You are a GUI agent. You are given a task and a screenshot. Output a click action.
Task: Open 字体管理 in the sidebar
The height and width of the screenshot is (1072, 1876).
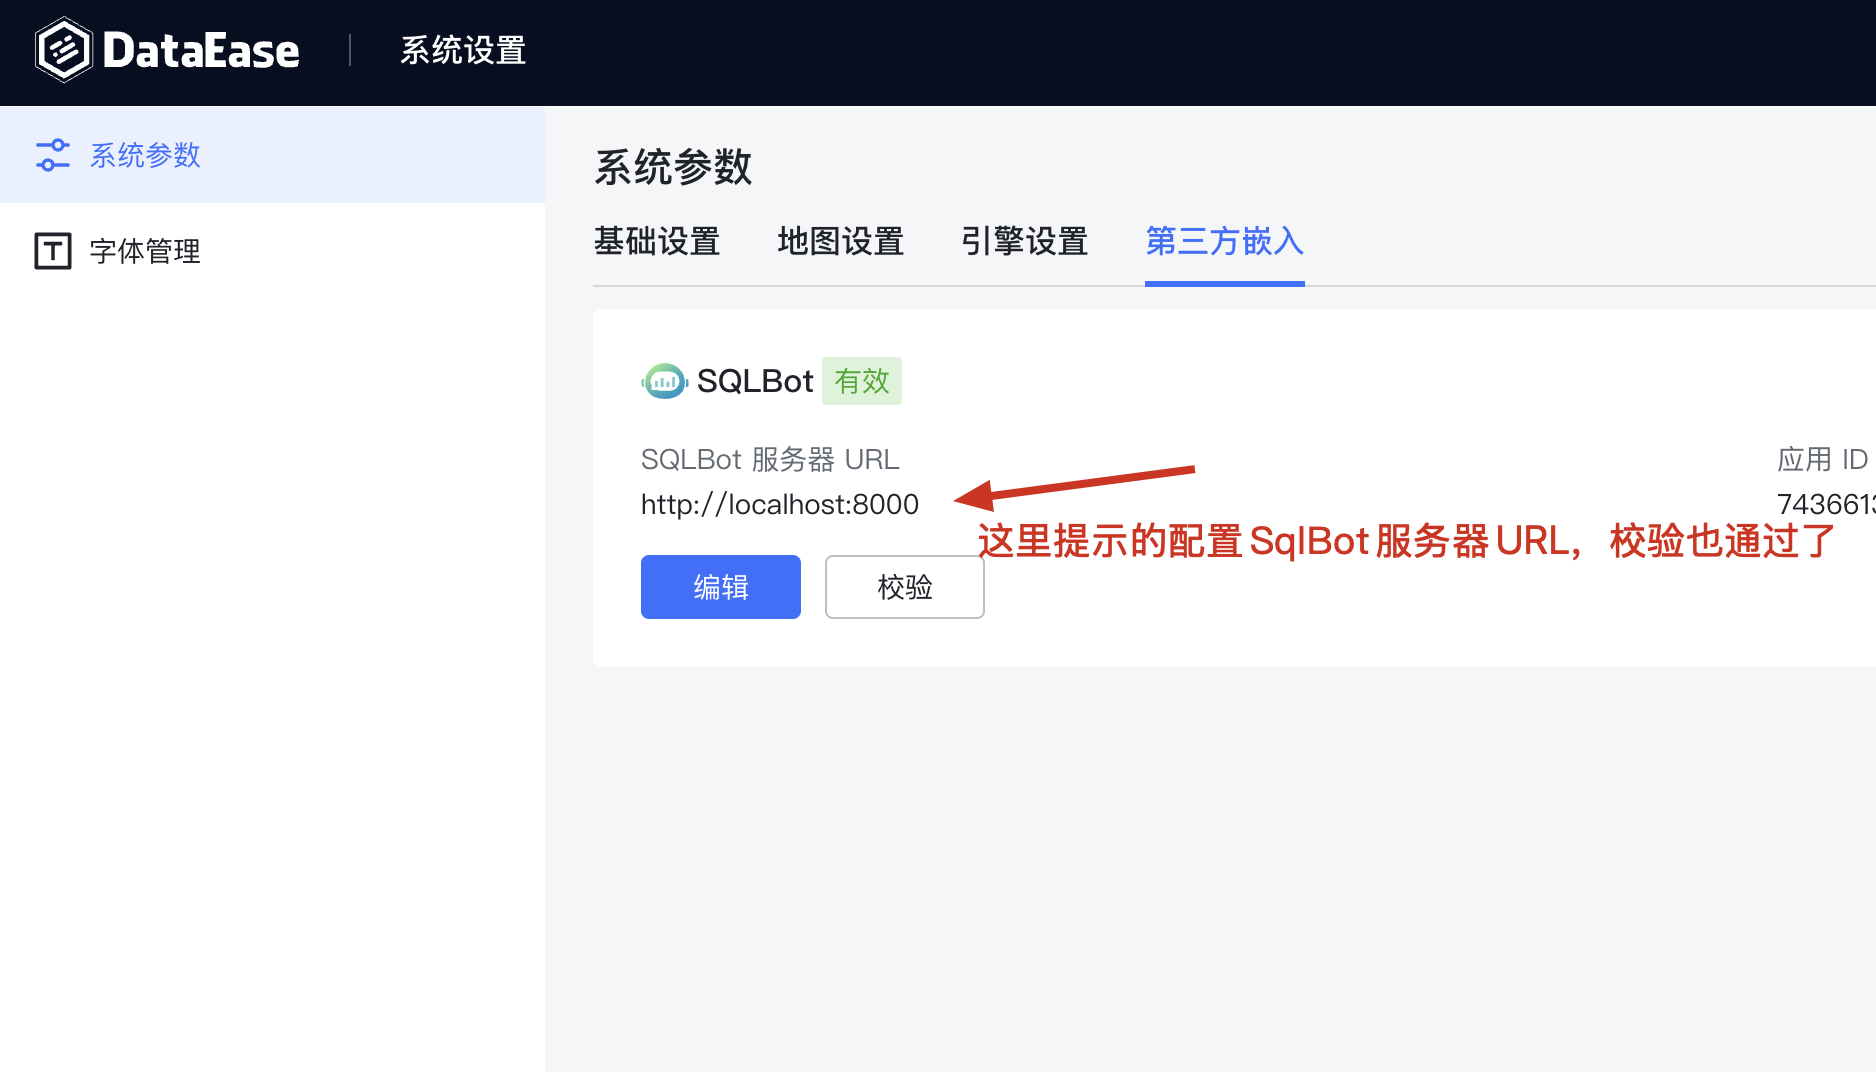tap(146, 251)
